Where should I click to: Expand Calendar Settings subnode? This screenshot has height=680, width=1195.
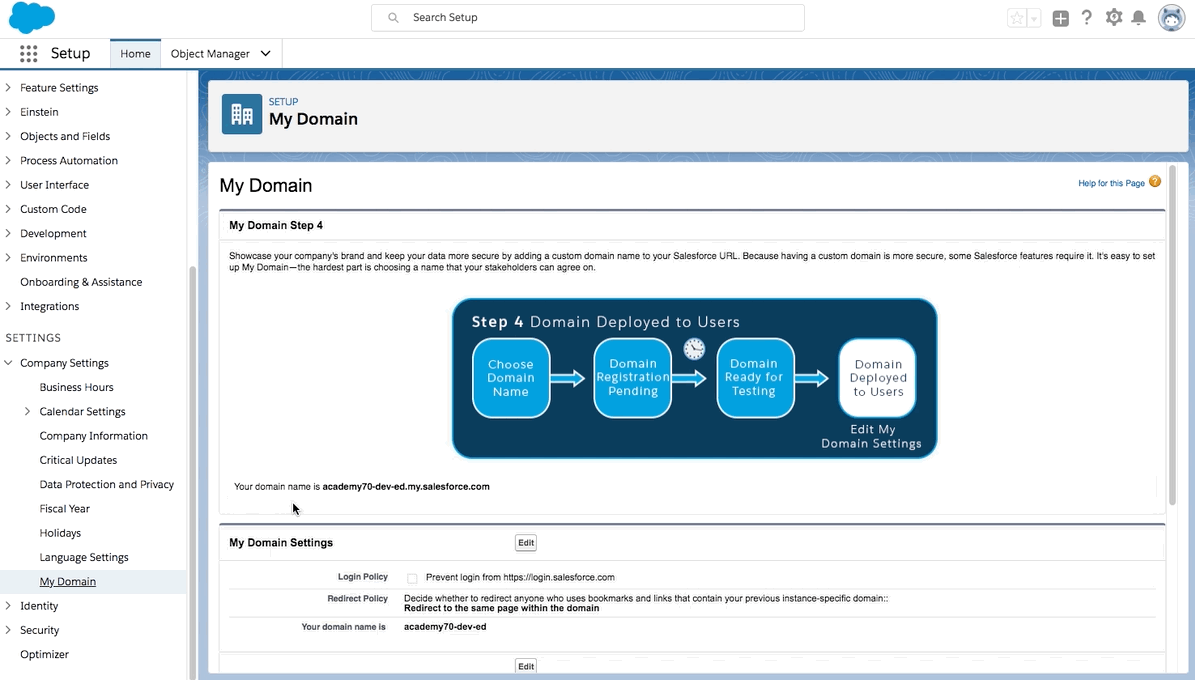(x=27, y=412)
